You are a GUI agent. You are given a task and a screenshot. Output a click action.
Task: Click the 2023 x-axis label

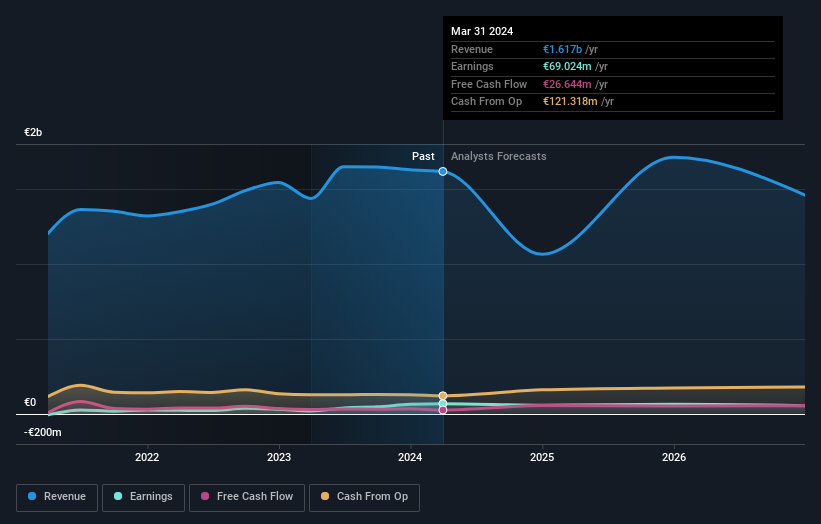[x=279, y=457]
